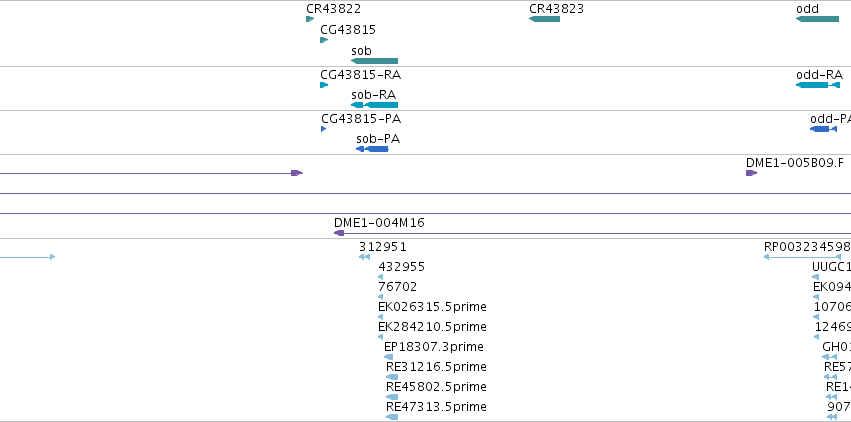Screen dimensions: 851x422
Task: Click the purple arrowhead ending the long feature line
Action: click(x=297, y=173)
